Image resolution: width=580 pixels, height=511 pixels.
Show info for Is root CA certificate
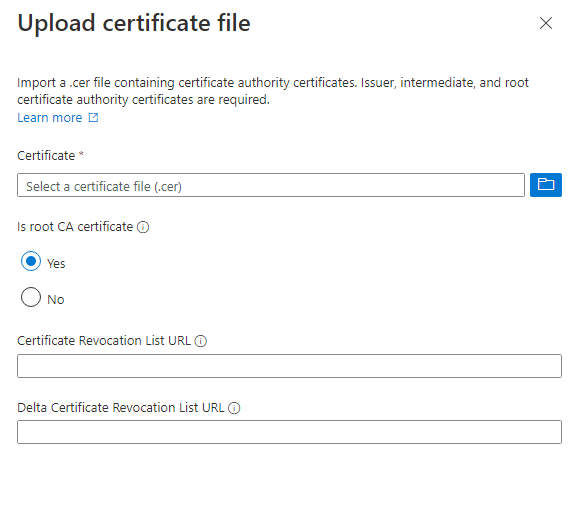tap(143, 227)
